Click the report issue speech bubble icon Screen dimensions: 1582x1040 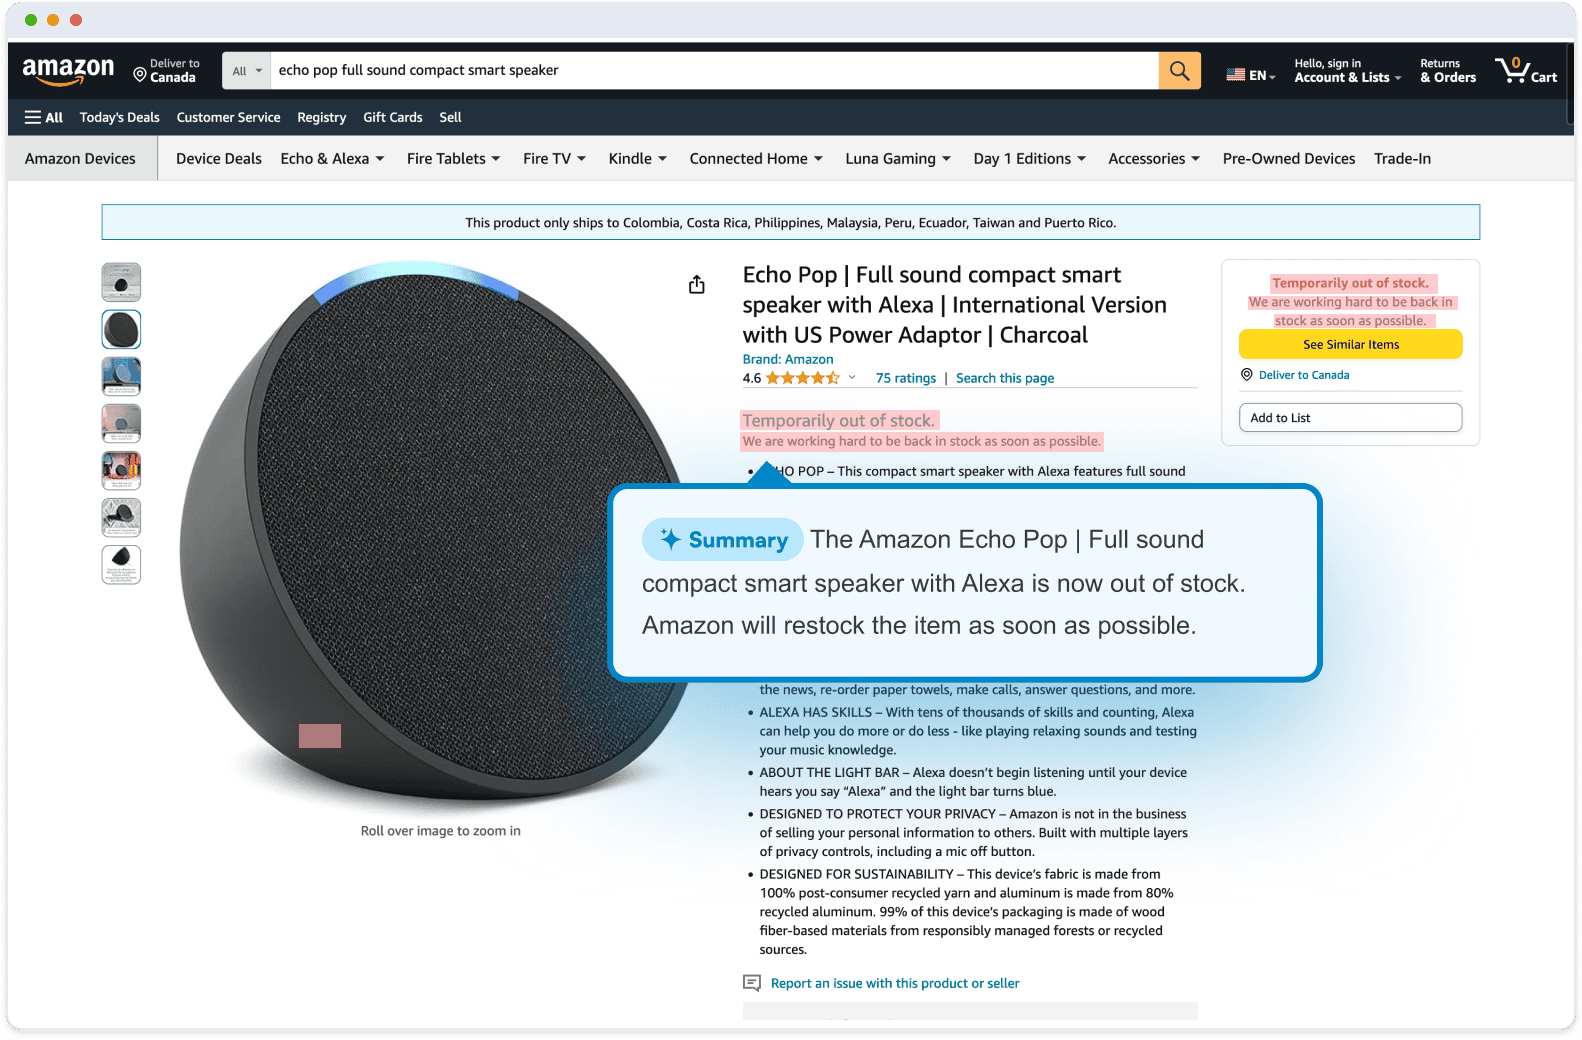(752, 983)
